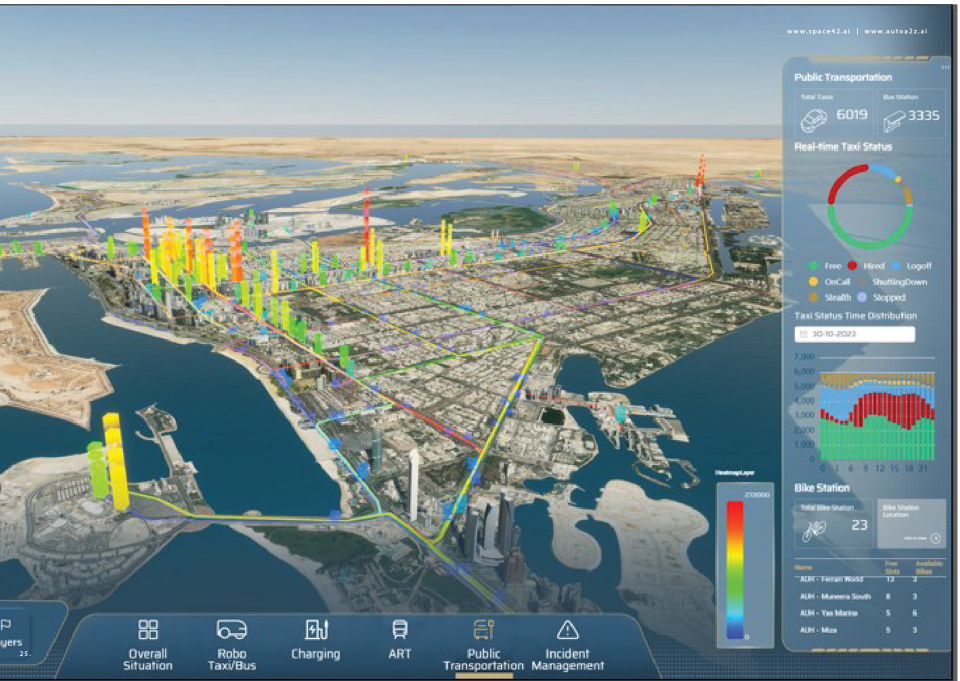Toggle the Free taxi status legend
The width and height of the screenshot is (960, 681).
tap(825, 266)
